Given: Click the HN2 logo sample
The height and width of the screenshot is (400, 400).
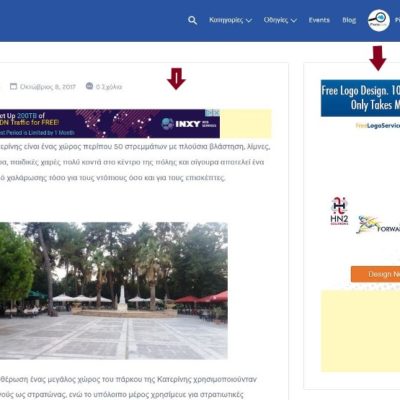Looking at the screenshot, I should pyautogui.click(x=339, y=211).
